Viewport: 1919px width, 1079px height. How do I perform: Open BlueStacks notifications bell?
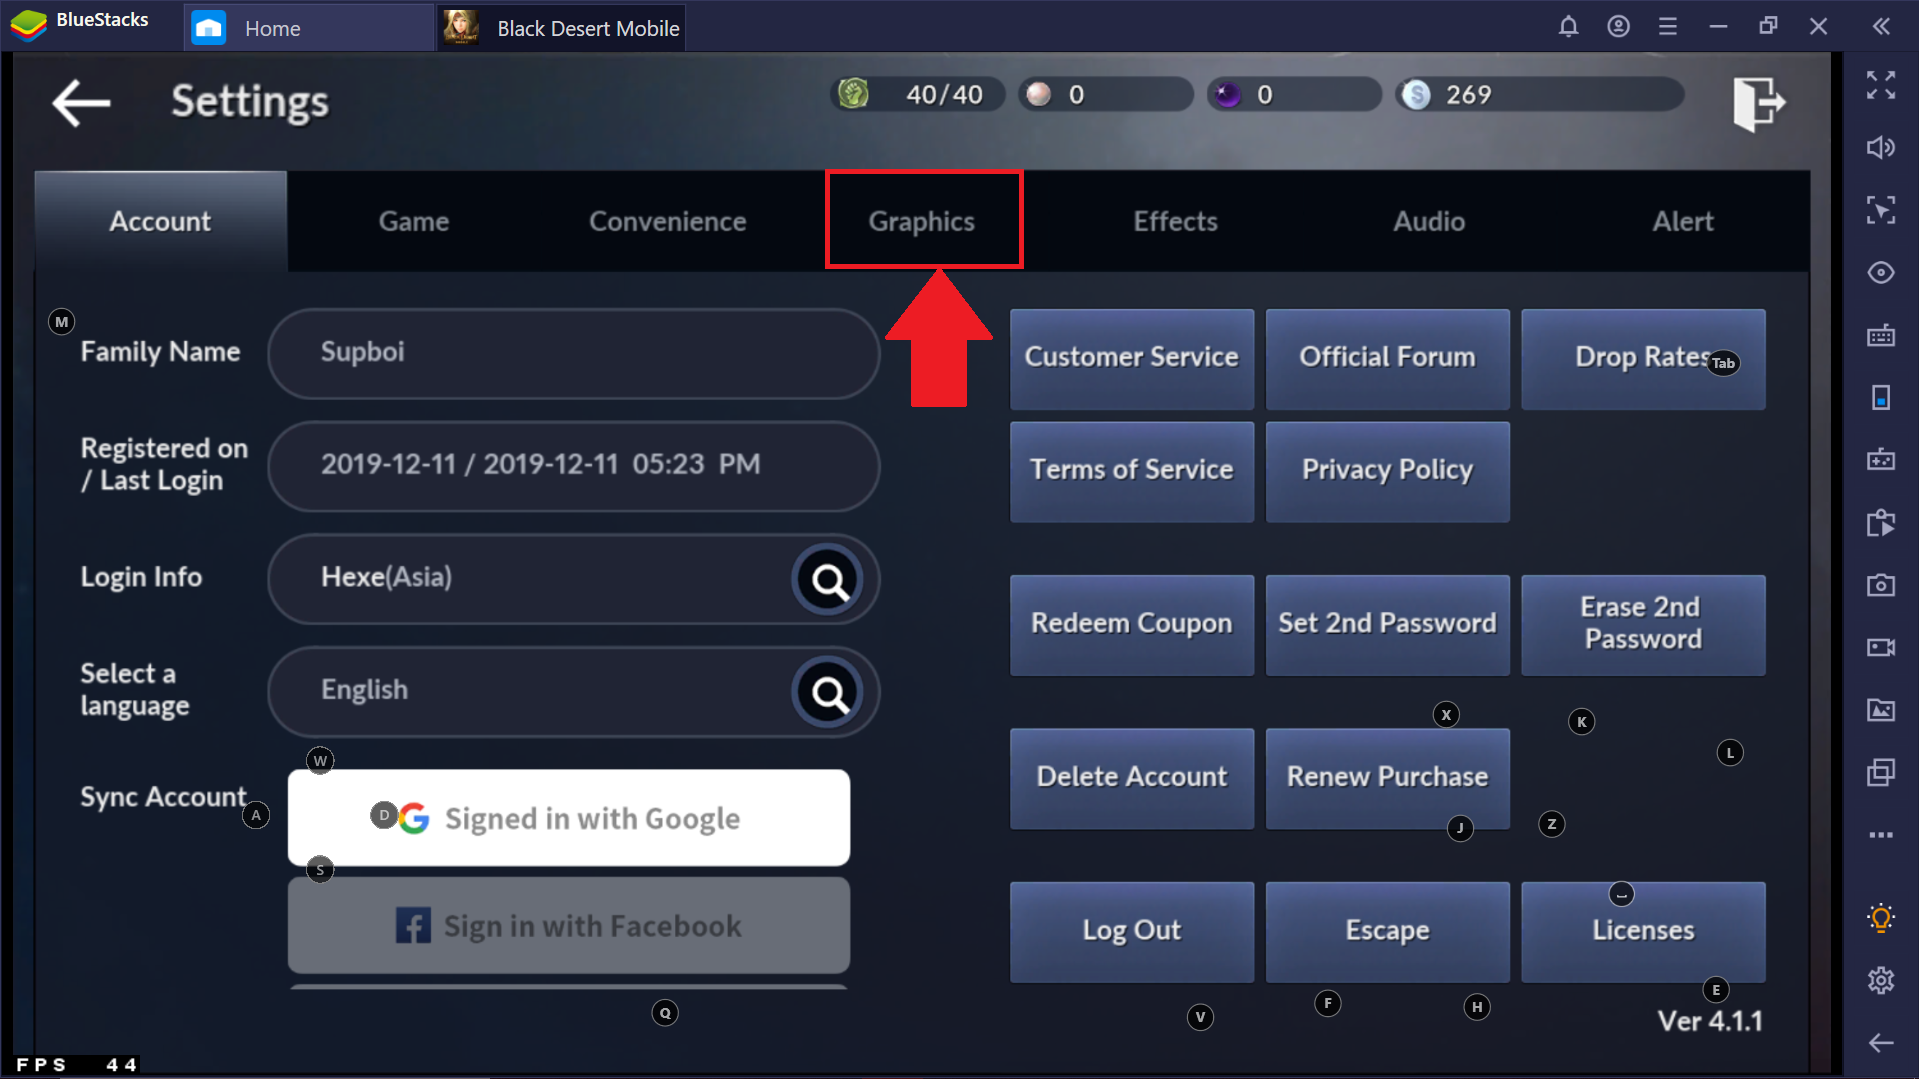pyautogui.click(x=1568, y=27)
